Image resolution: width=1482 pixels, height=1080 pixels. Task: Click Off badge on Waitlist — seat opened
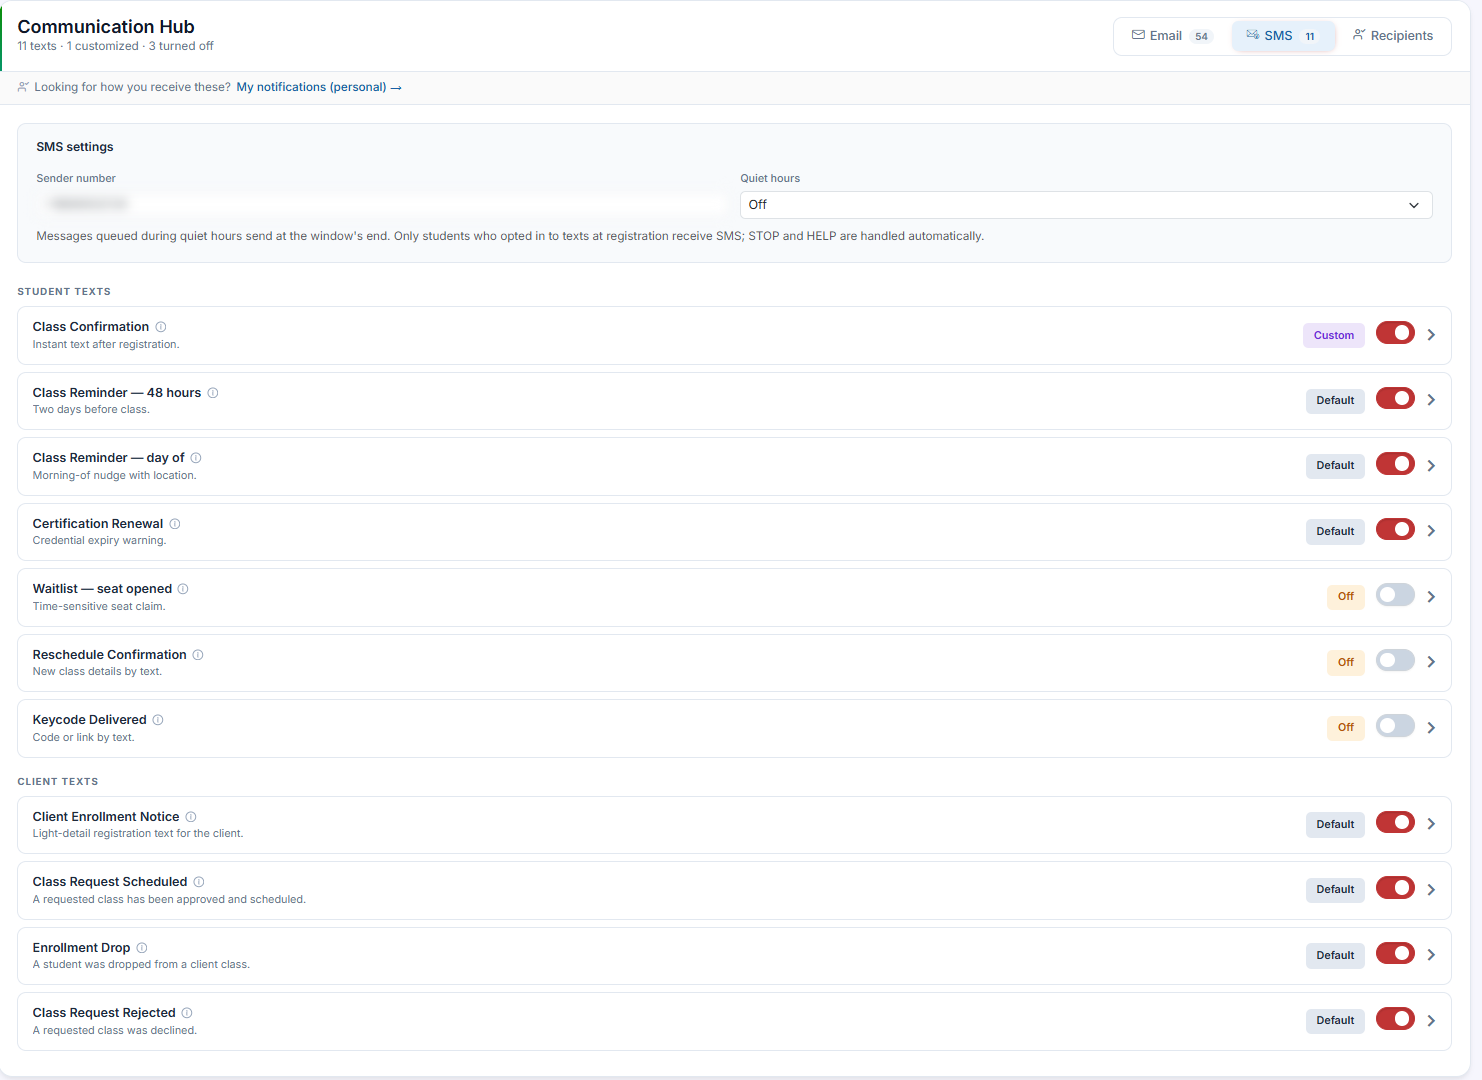[1346, 596]
